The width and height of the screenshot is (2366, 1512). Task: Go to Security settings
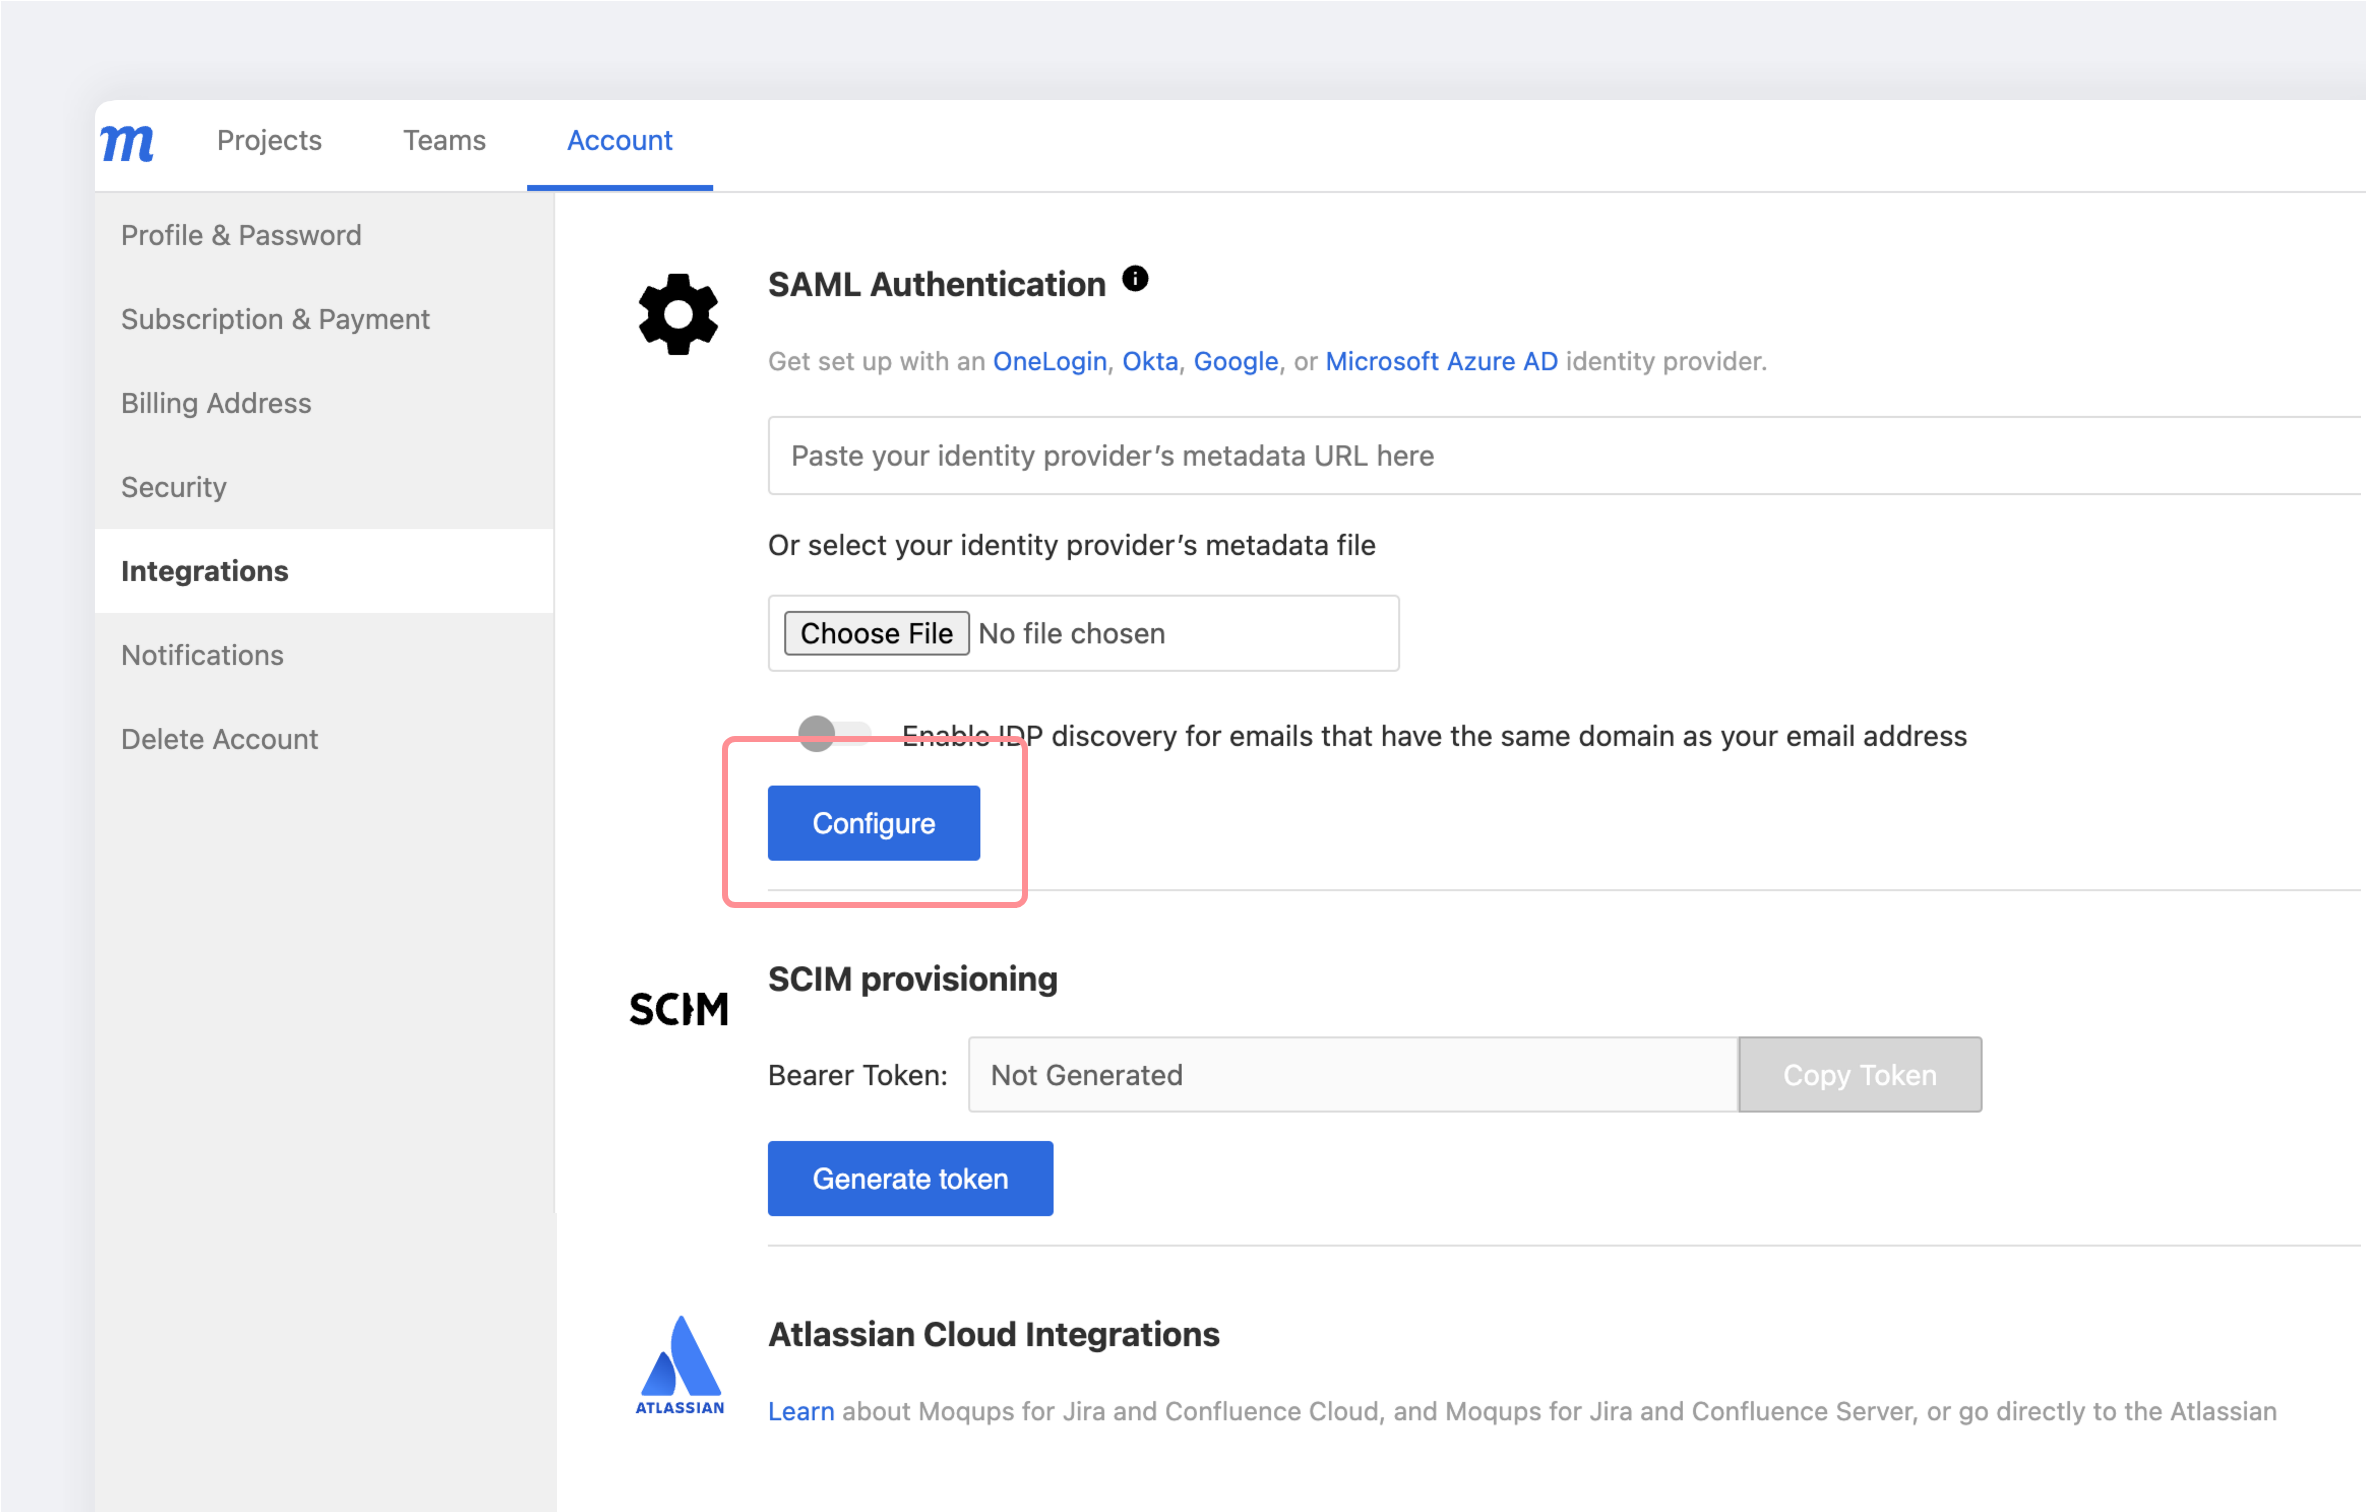[173, 487]
